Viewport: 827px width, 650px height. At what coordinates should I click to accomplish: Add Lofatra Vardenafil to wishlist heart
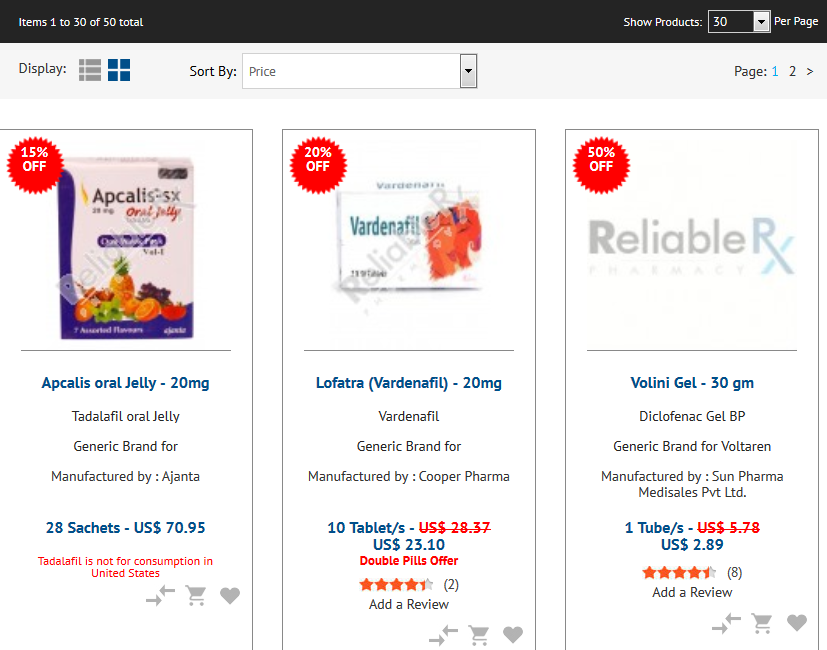pos(513,635)
